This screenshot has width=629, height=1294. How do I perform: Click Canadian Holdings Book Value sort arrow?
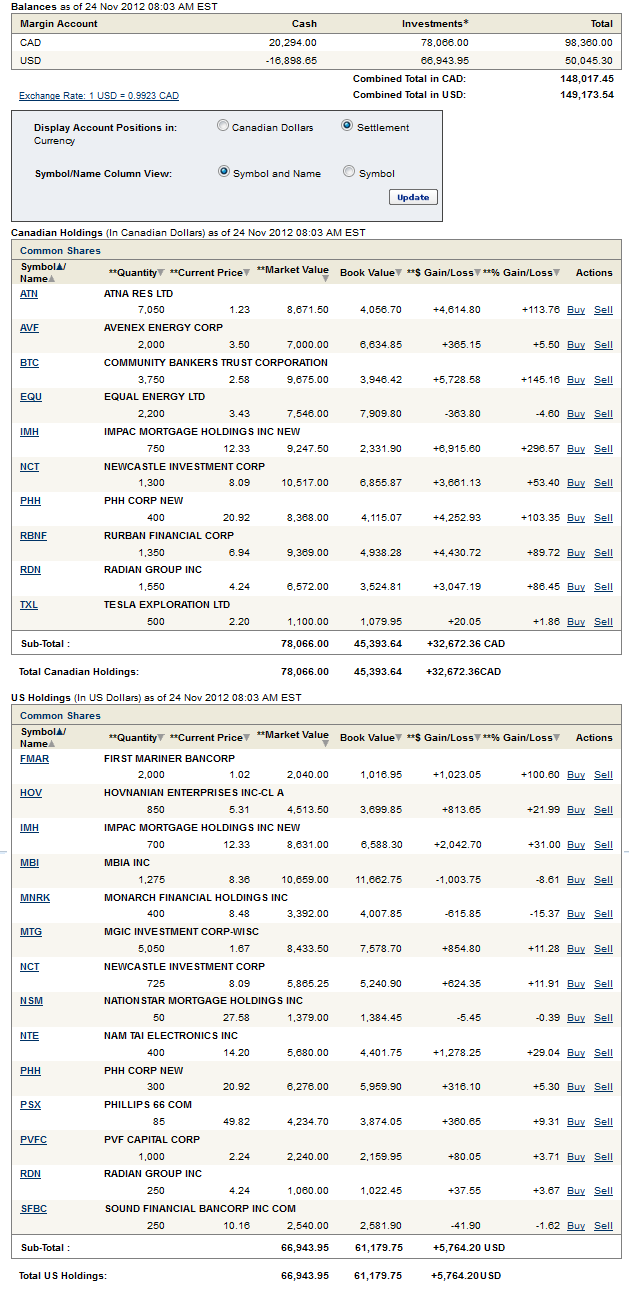pos(399,273)
